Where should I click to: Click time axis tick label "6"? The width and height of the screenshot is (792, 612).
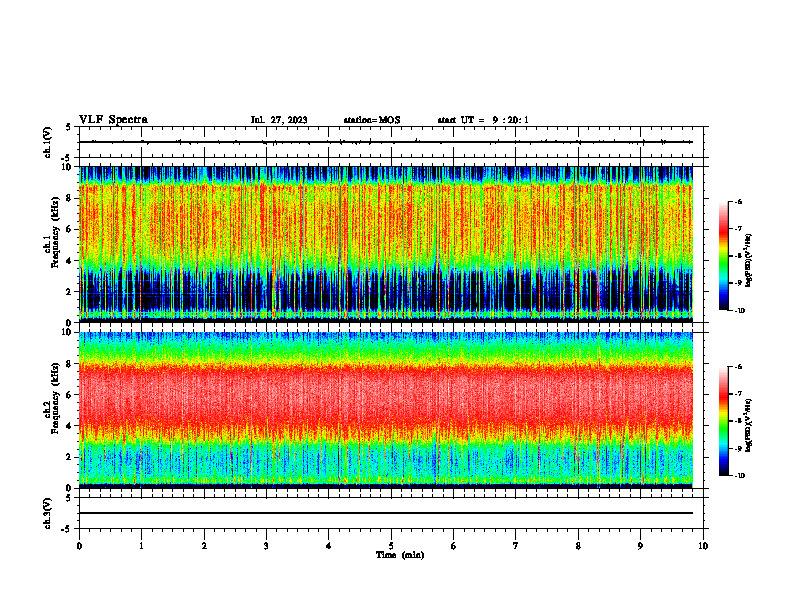pos(453,546)
